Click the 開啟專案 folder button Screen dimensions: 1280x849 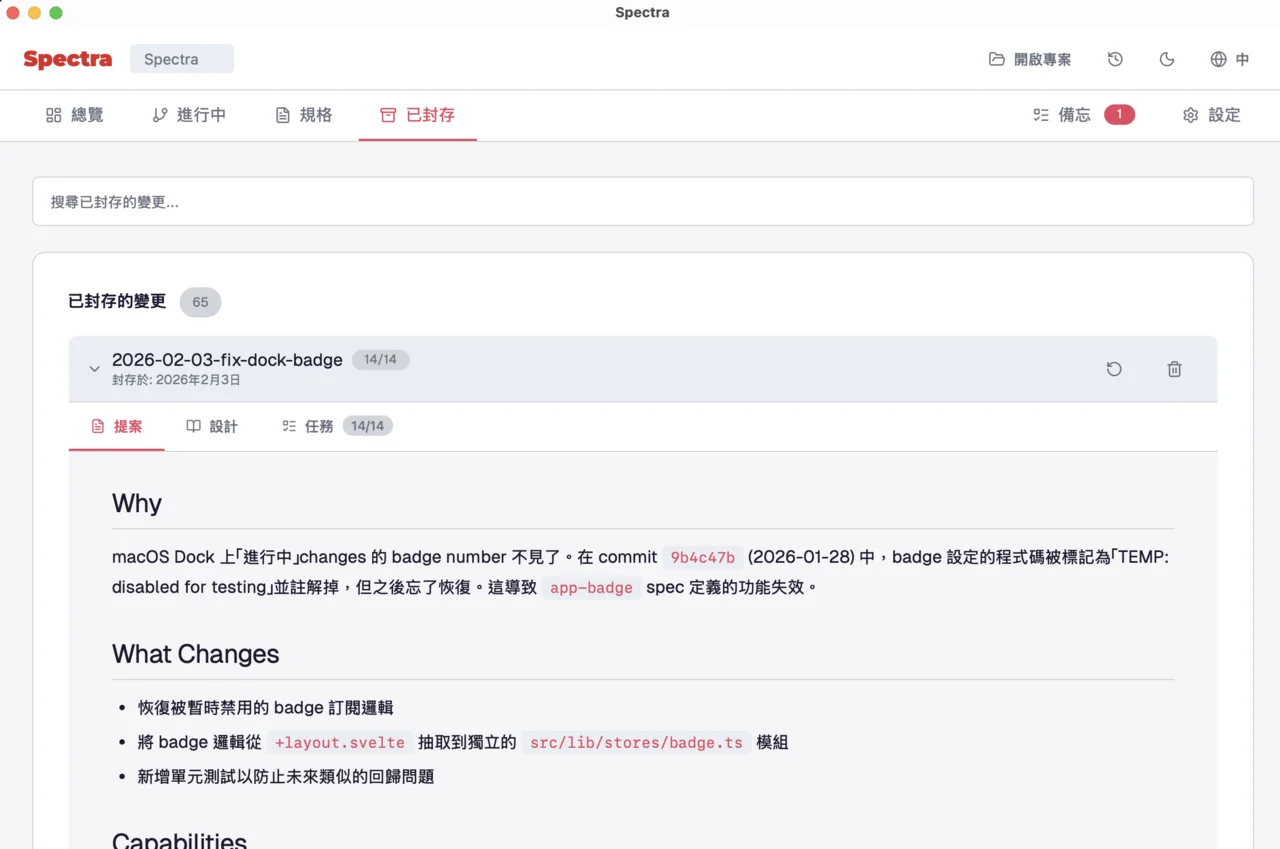[1030, 59]
